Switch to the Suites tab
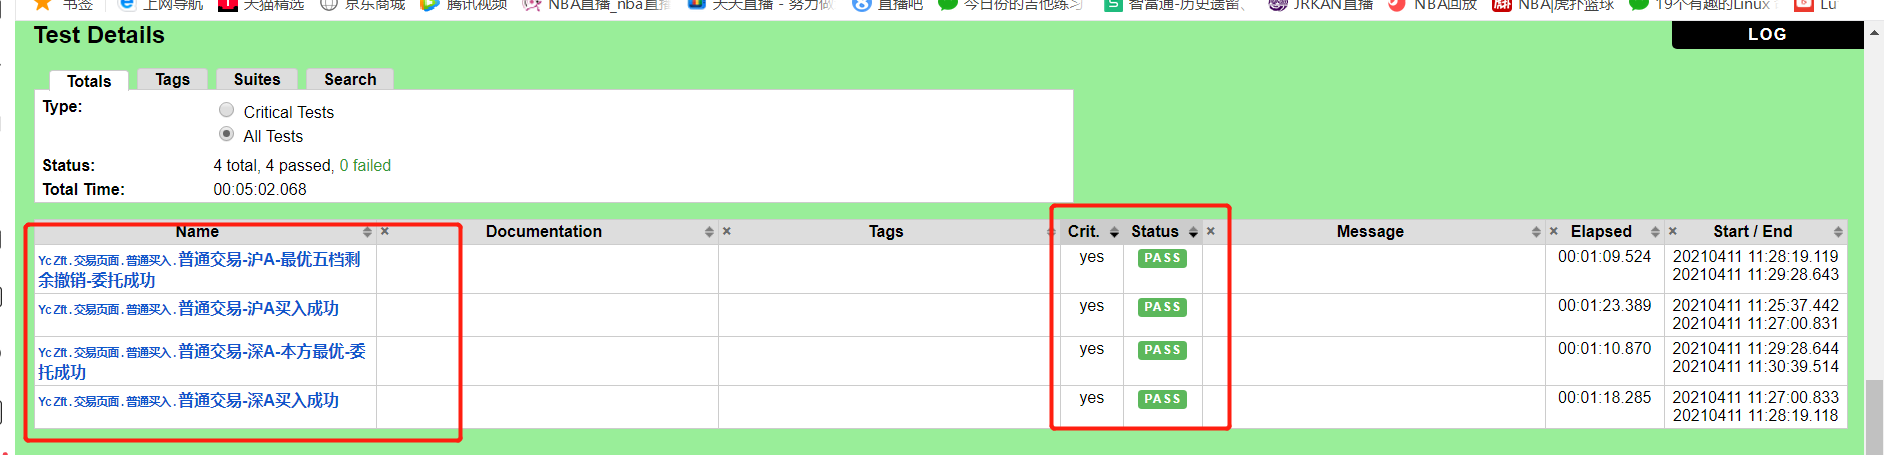The height and width of the screenshot is (455, 1884). click(257, 79)
